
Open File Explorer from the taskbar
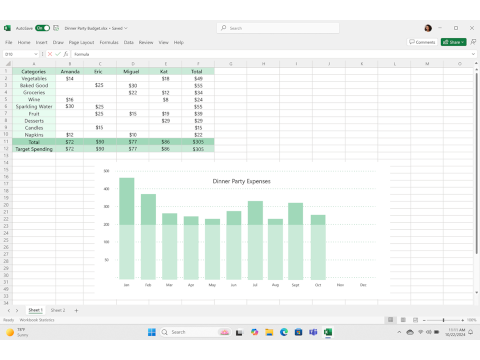269,332
